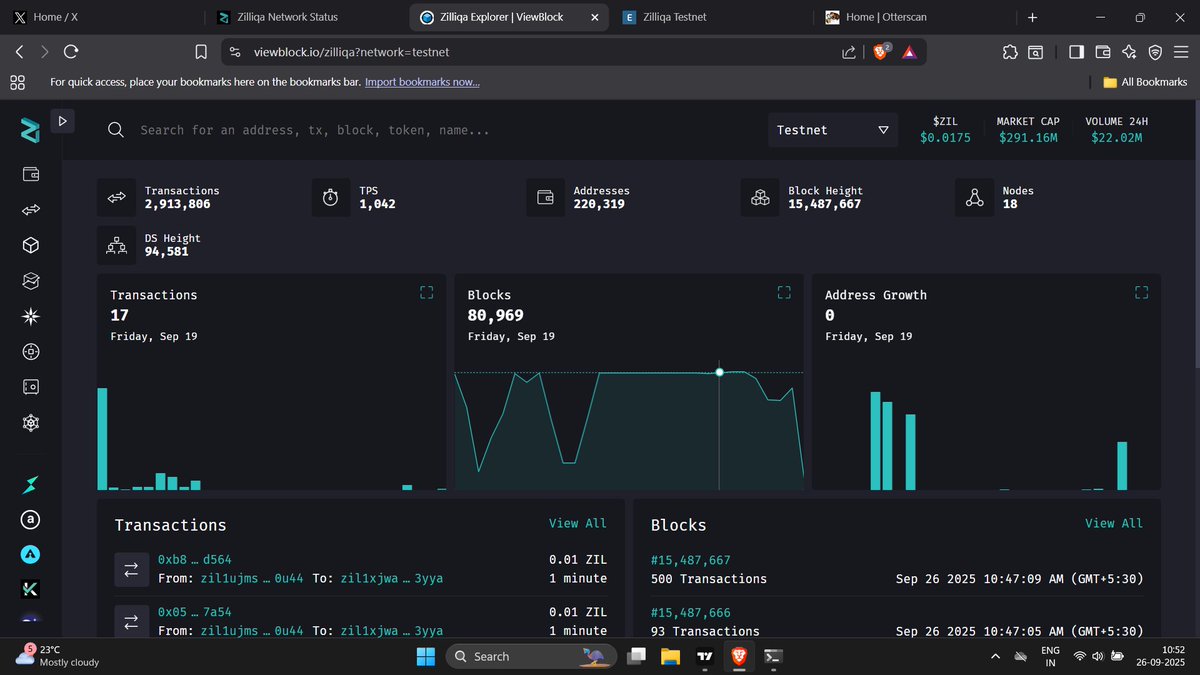This screenshot has width=1200, height=675.
Task: Open the Brave Shields icon in address bar
Action: click(881, 51)
